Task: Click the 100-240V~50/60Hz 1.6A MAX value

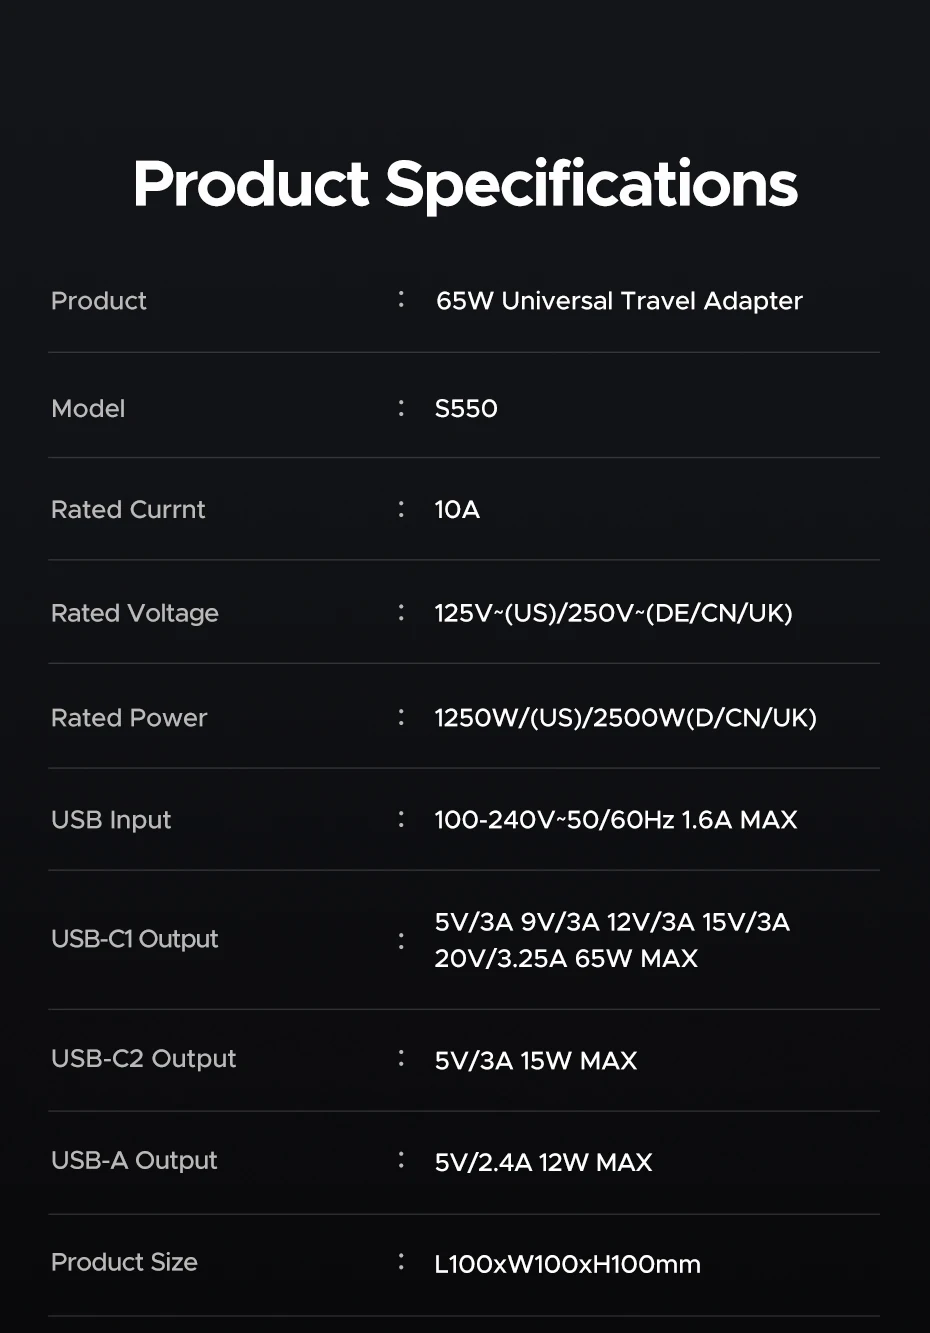Action: (x=615, y=820)
